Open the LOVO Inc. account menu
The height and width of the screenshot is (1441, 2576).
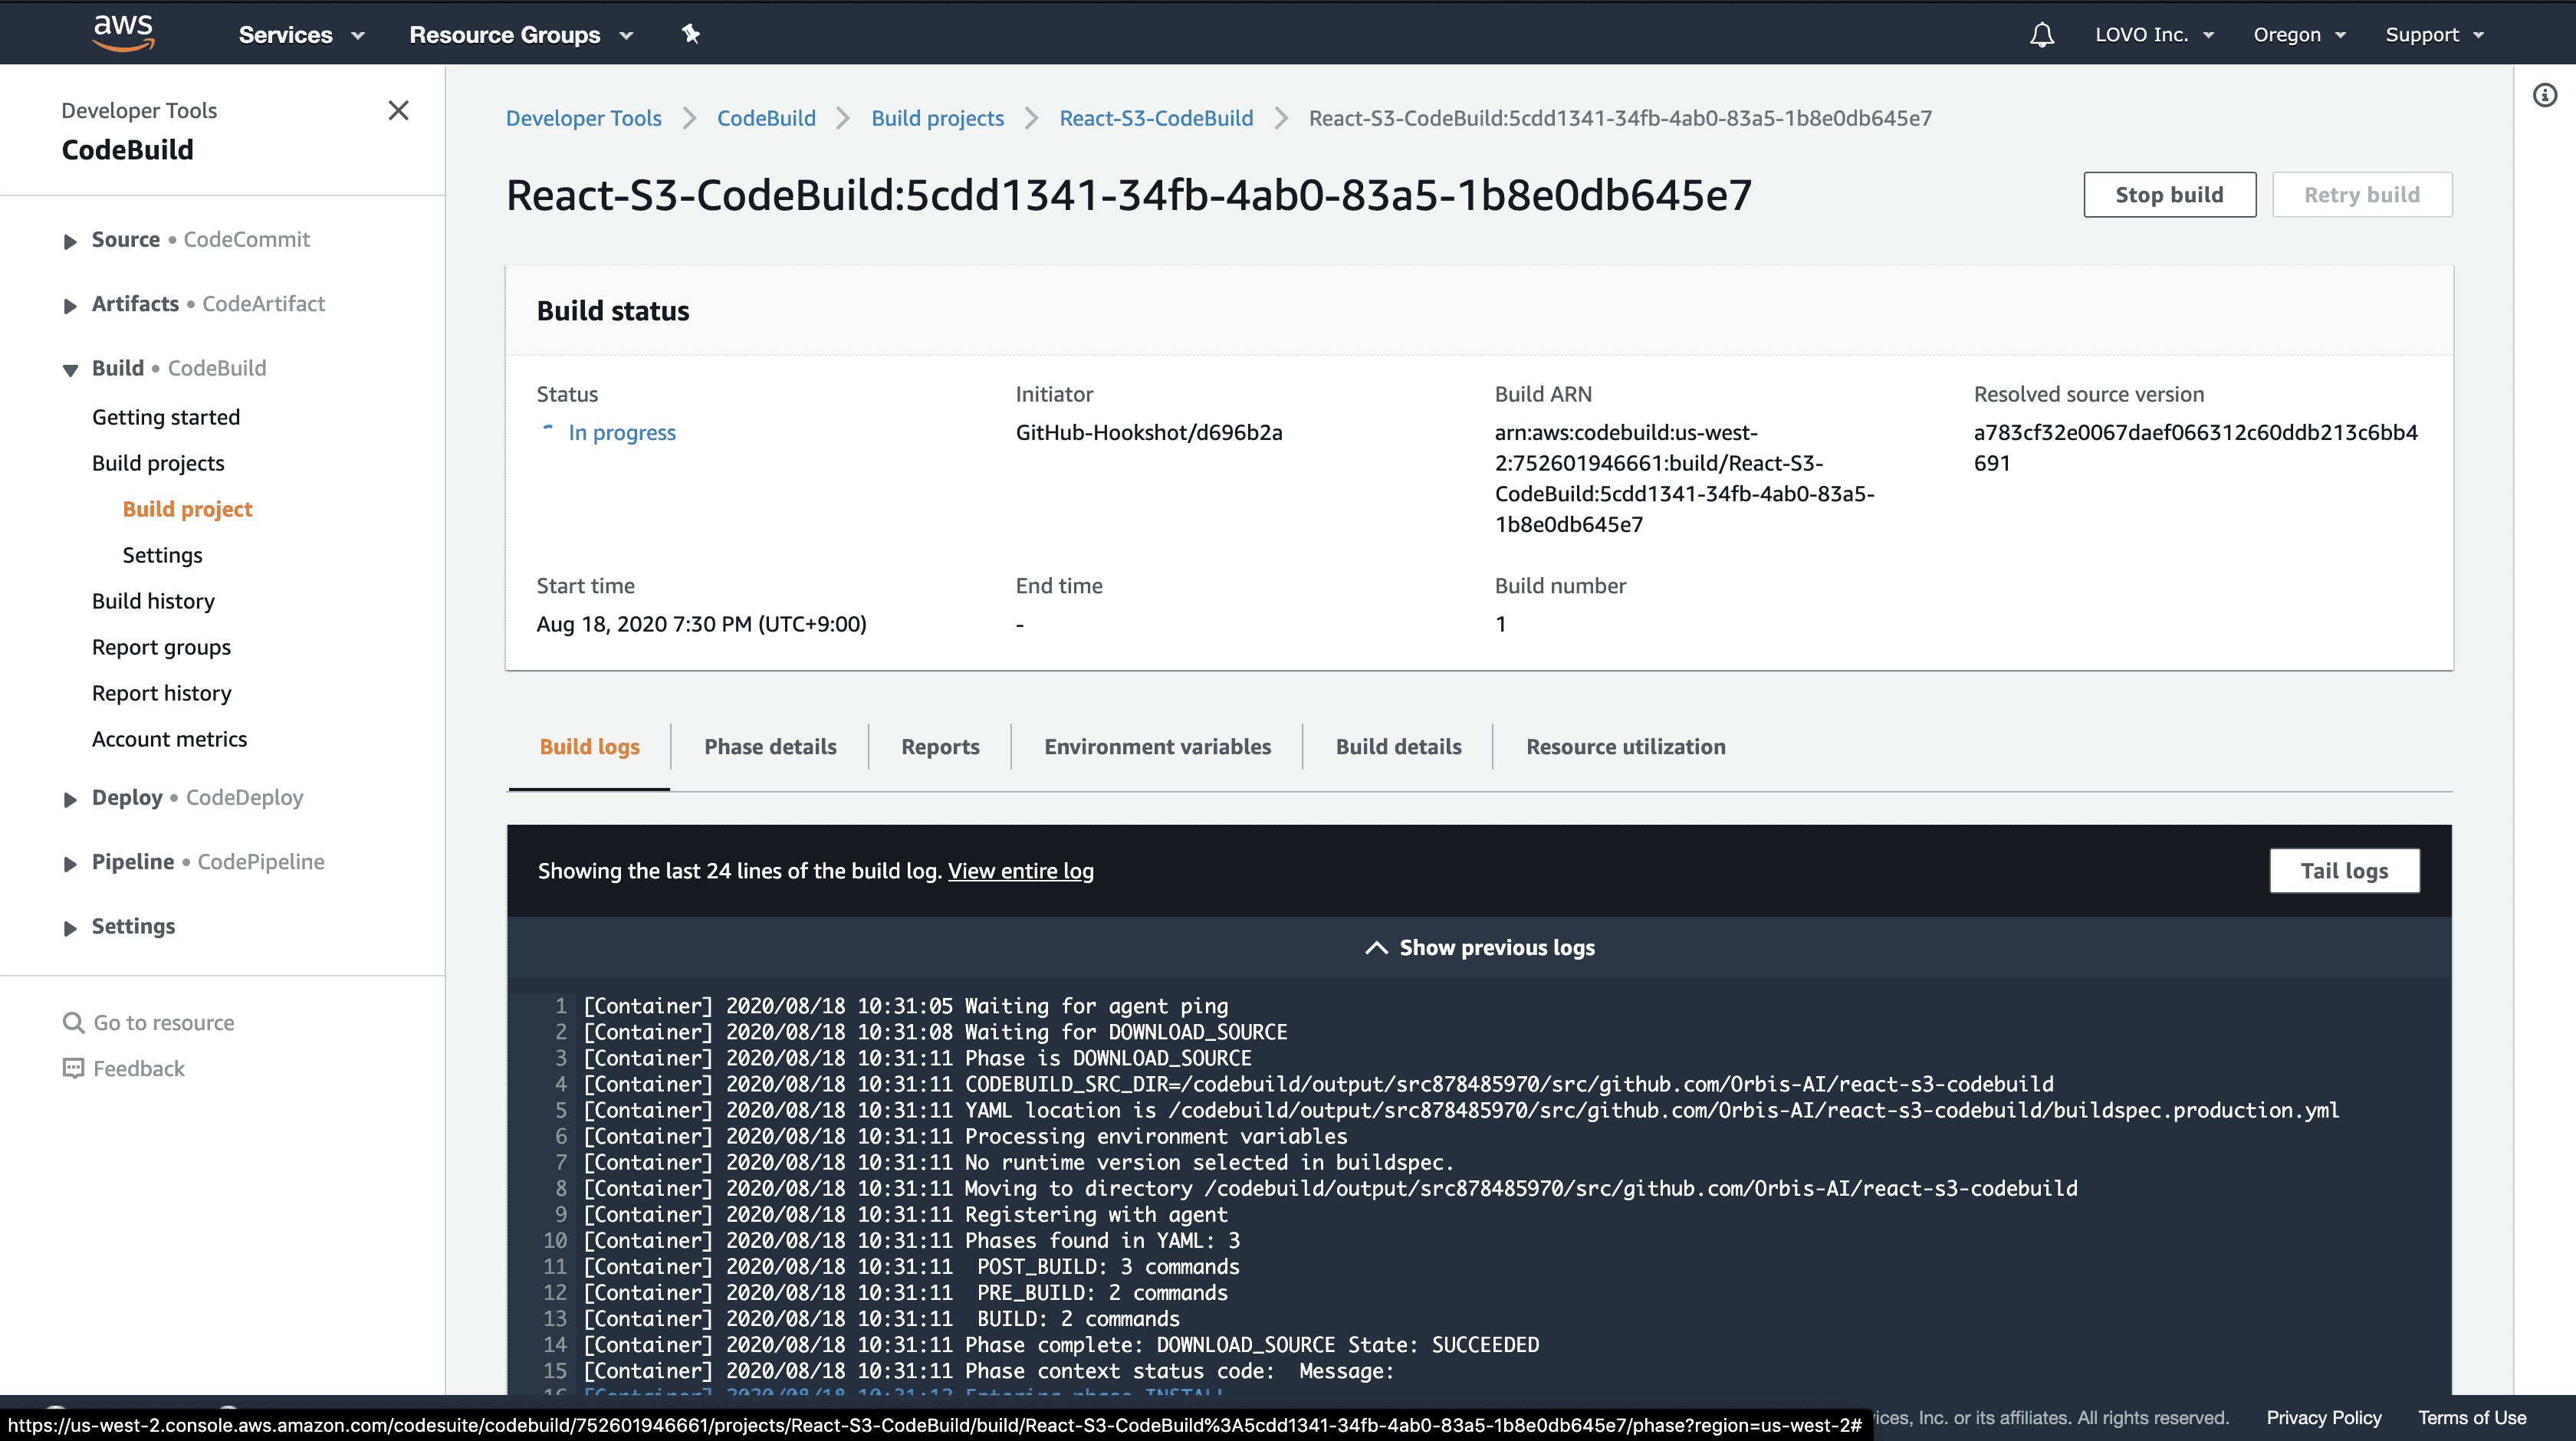coord(2154,35)
